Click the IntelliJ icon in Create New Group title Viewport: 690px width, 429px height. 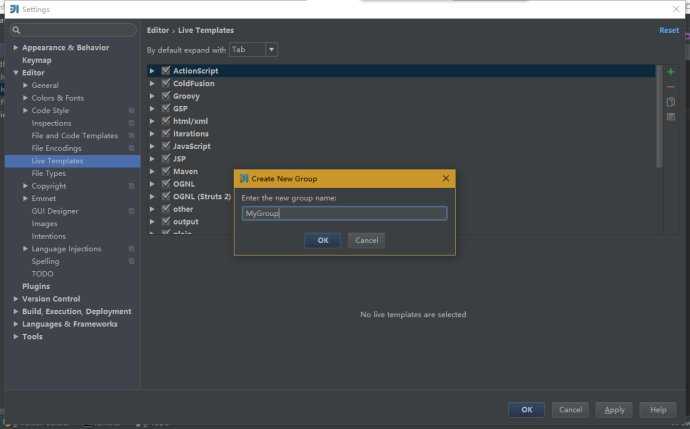click(x=244, y=179)
